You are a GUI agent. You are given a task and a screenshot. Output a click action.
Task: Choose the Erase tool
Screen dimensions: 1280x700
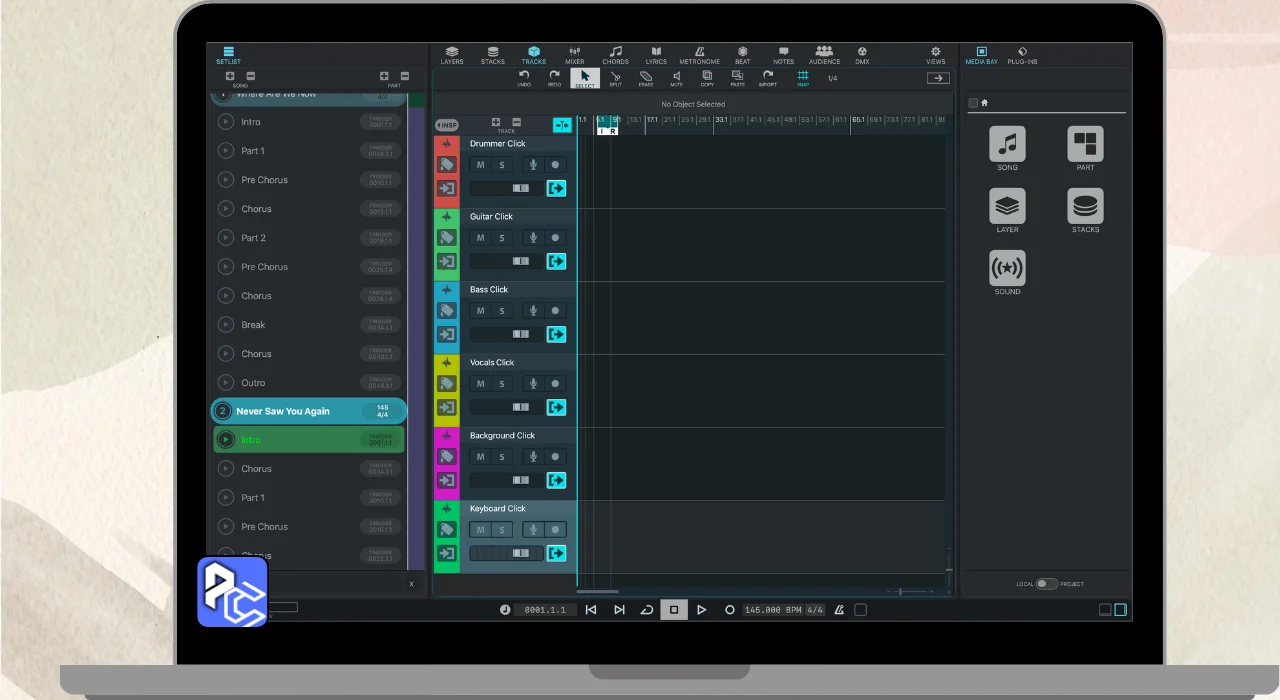tap(646, 77)
